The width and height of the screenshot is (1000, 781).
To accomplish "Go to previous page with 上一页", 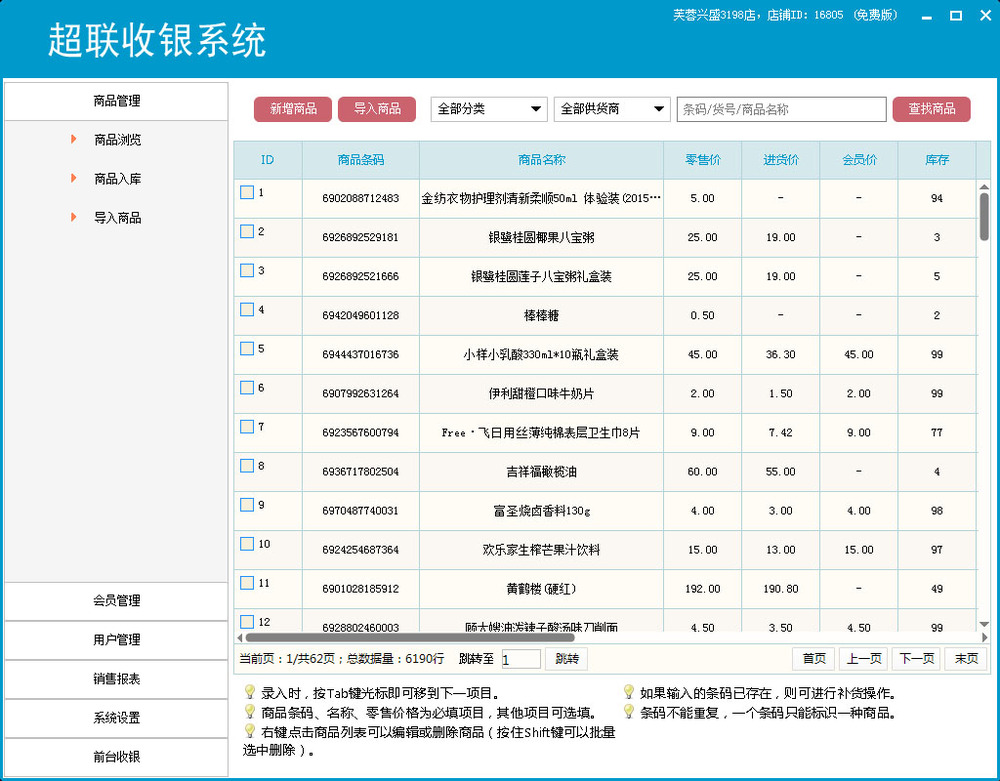I will pyautogui.click(x=864, y=659).
